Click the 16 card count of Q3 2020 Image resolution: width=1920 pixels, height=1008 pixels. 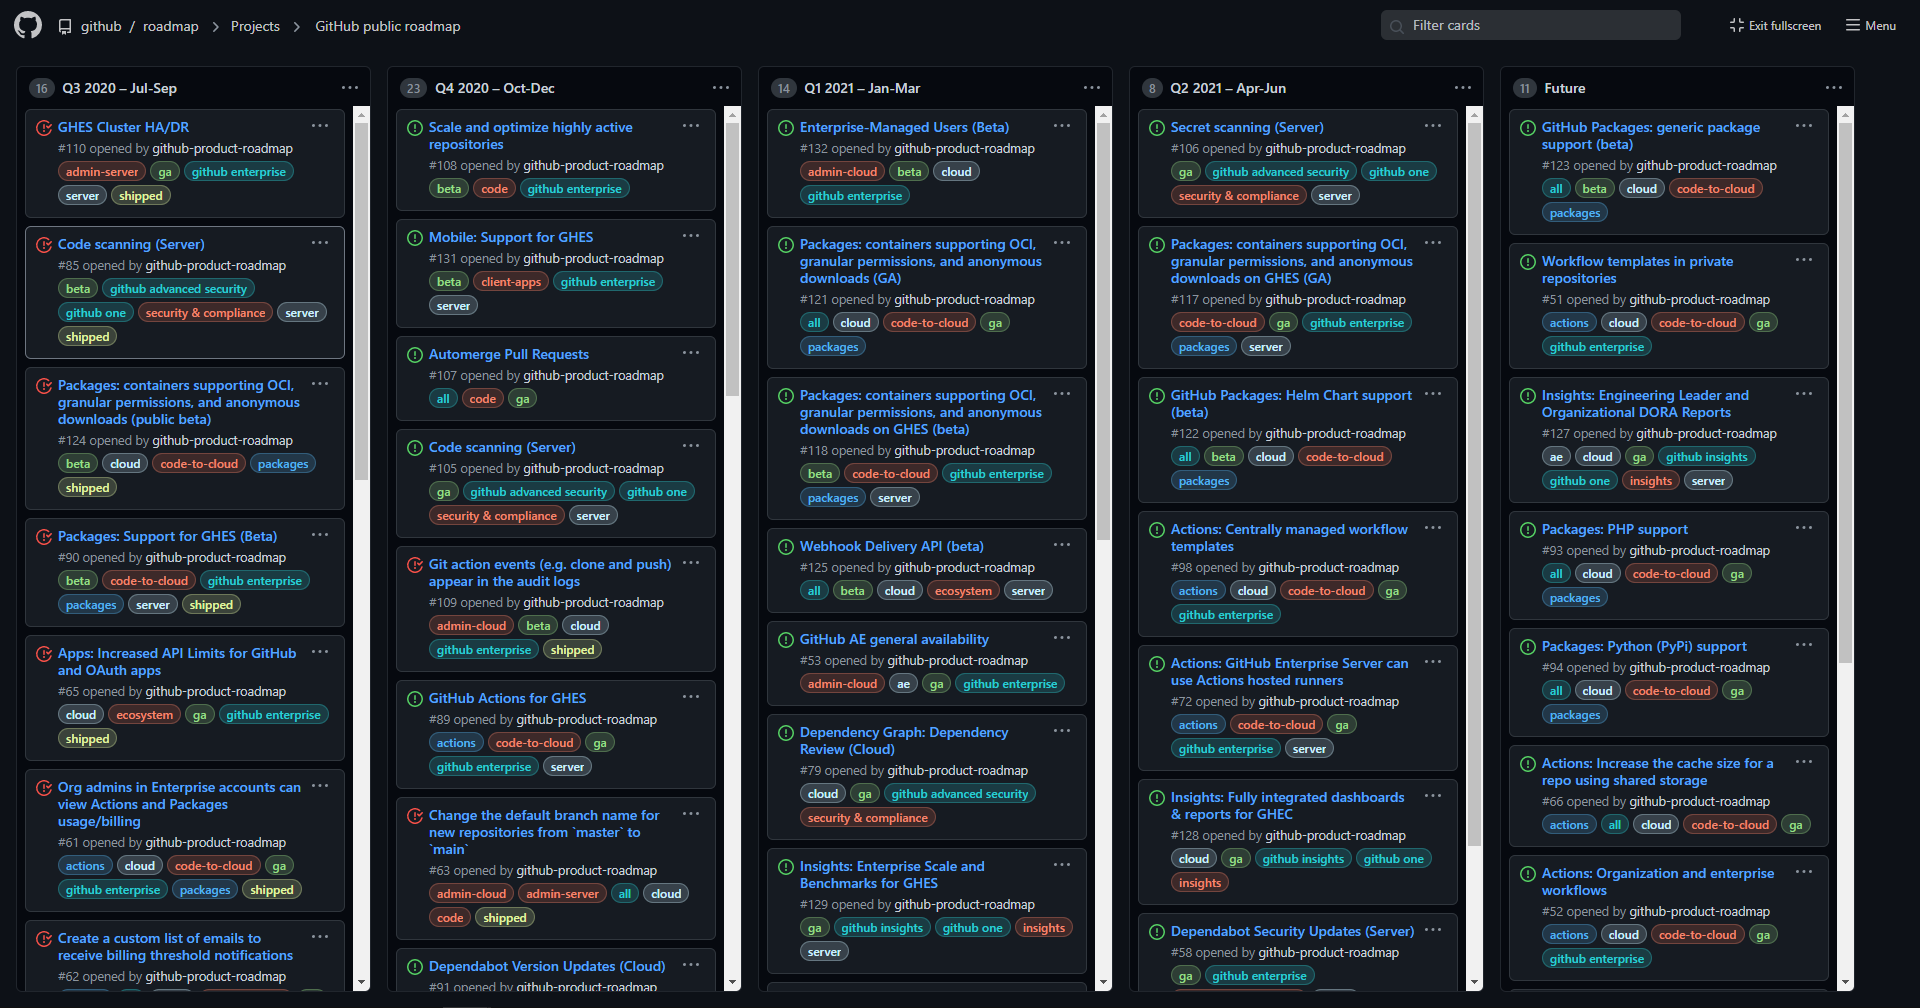41,88
